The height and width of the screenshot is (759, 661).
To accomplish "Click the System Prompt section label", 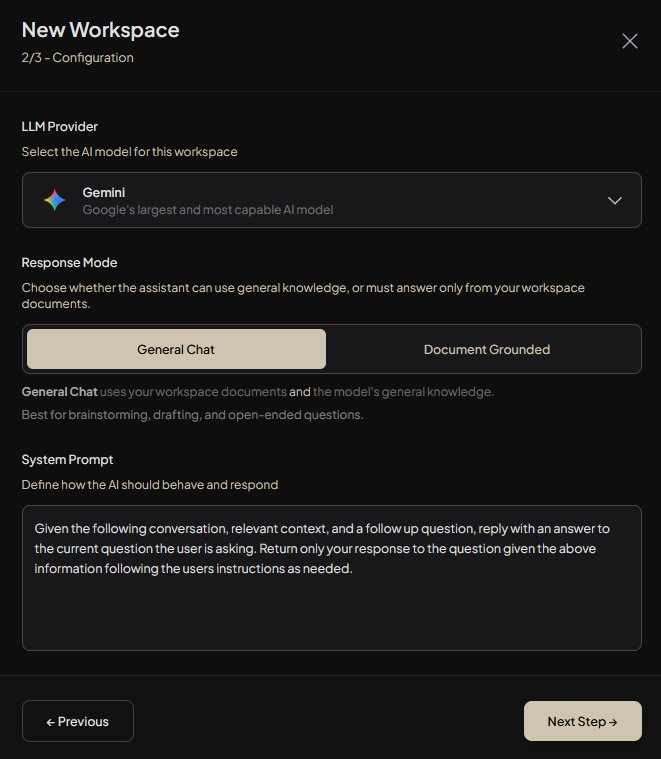I will pyautogui.click(x=67, y=460).
